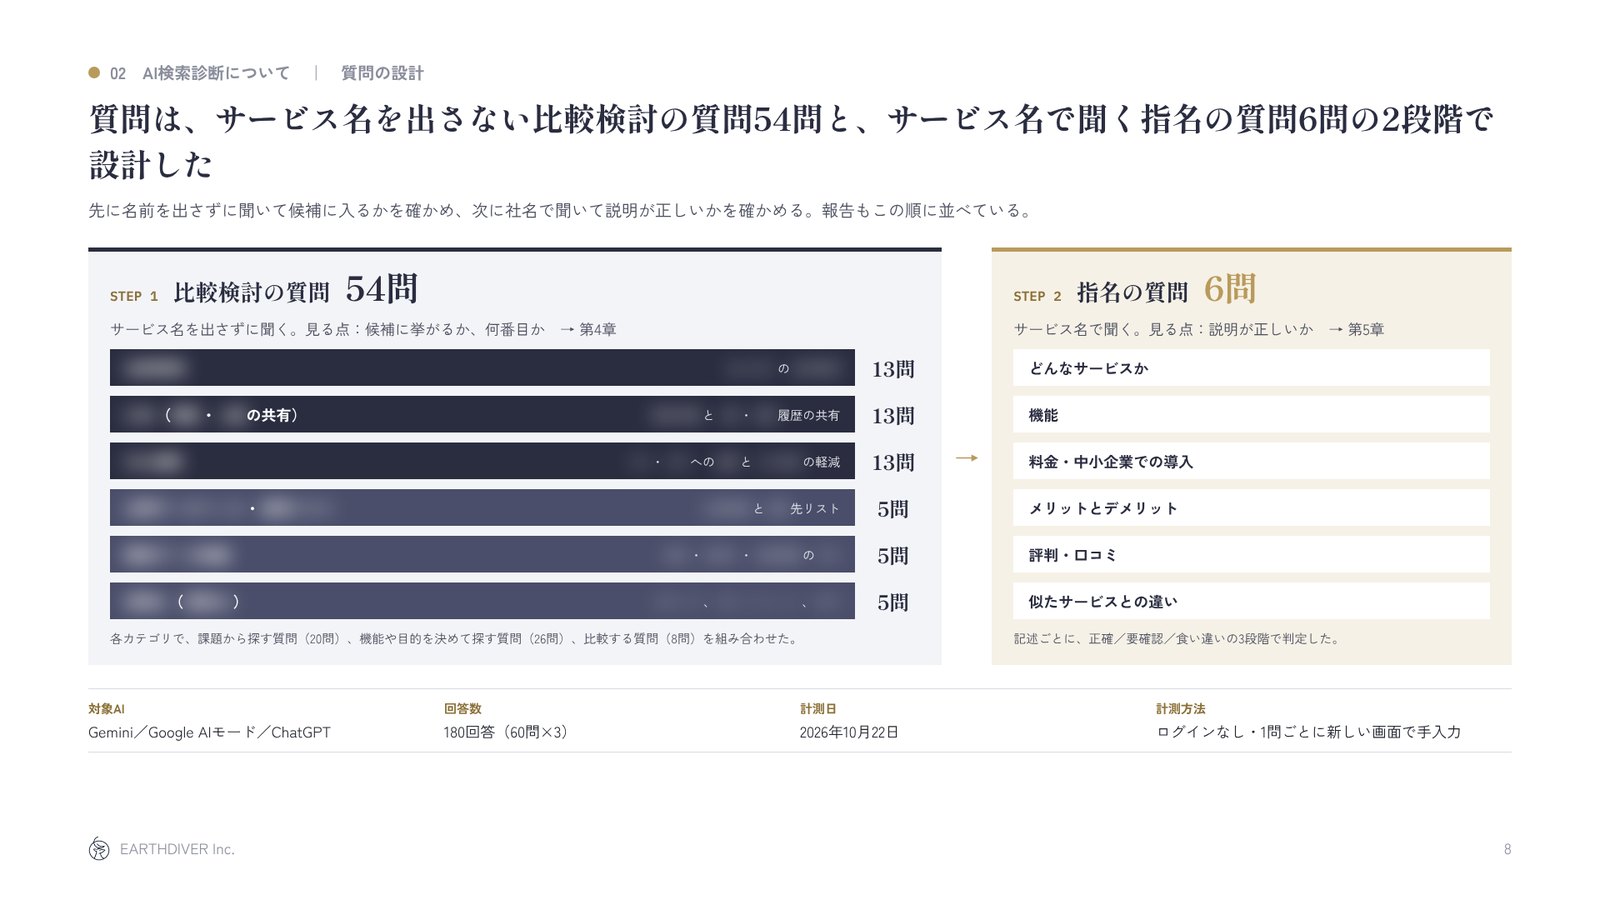The image size is (1600, 900).
Task: Select the 'どんなサービスか' row
Action: 1251,367
